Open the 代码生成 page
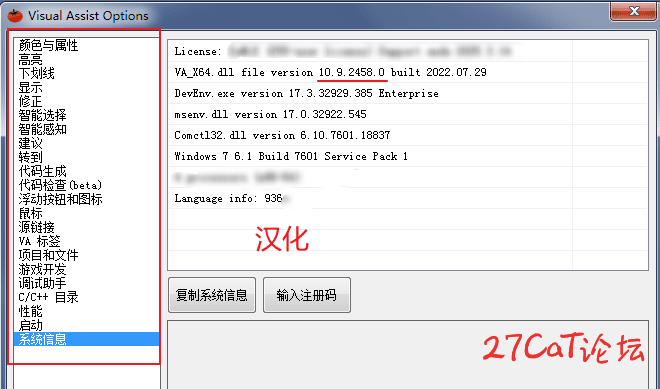The image size is (660, 389). pyautogui.click(x=42, y=171)
